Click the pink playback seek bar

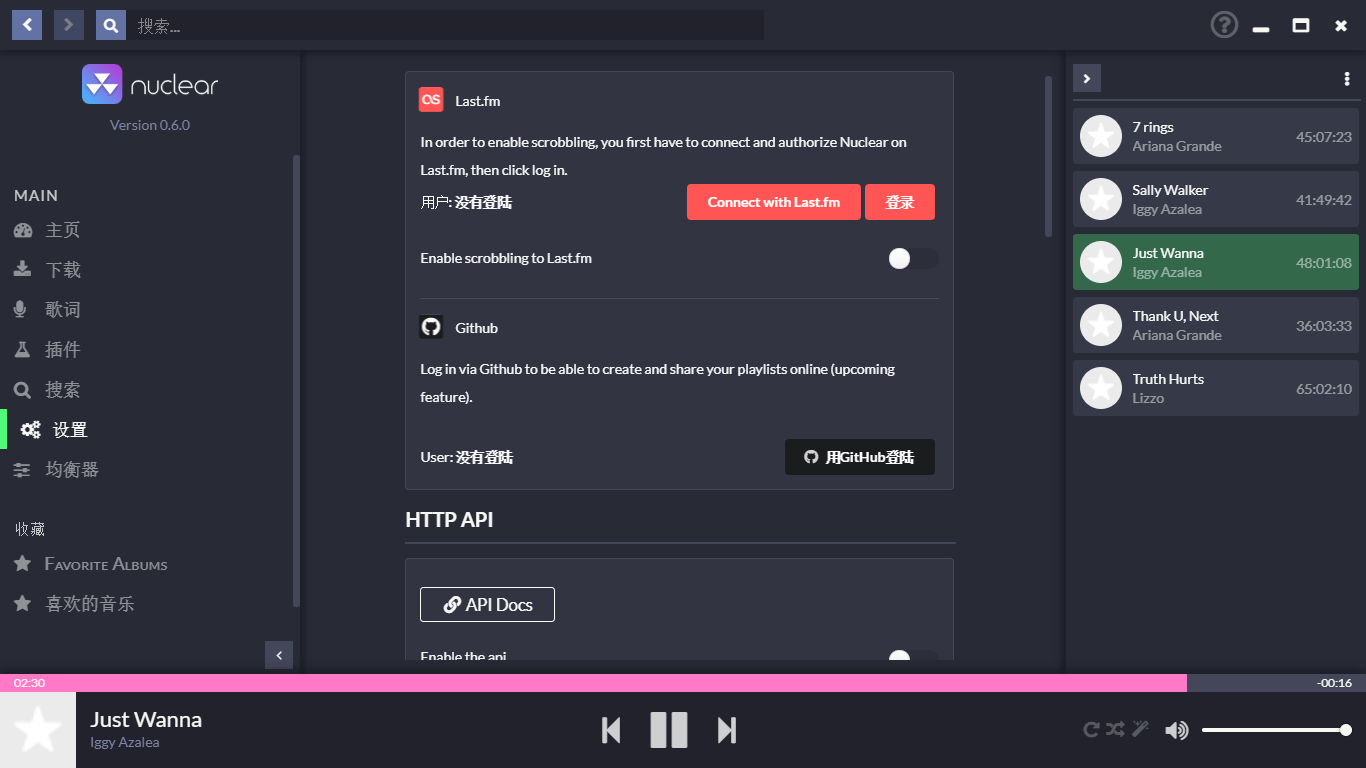[x=683, y=683]
